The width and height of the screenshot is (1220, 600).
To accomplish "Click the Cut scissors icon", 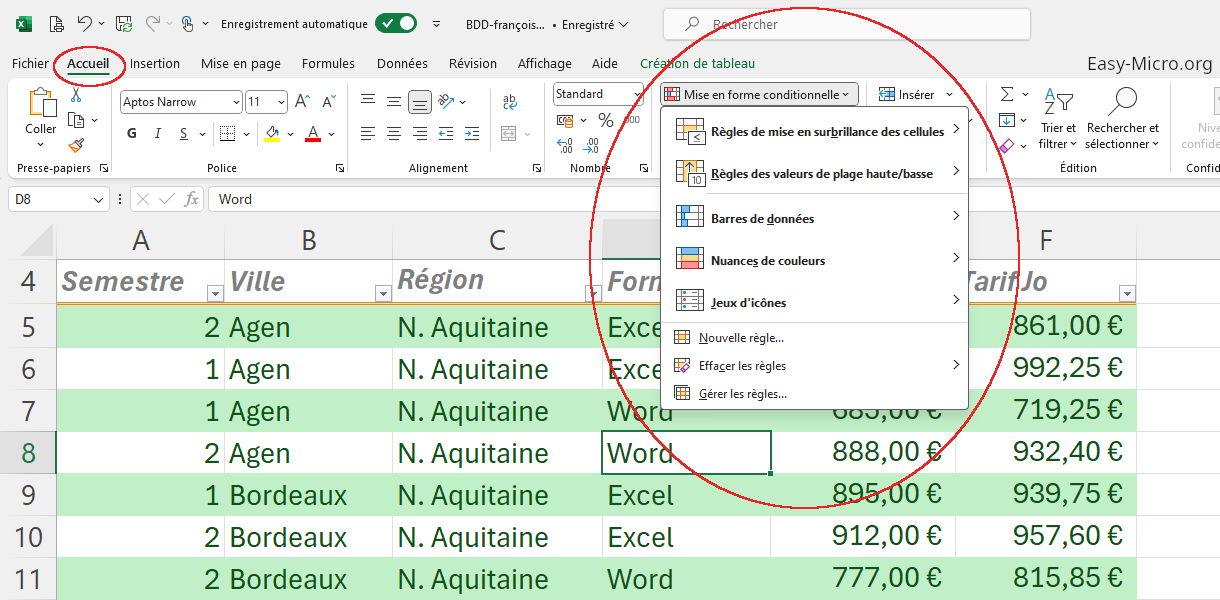I will pyautogui.click(x=76, y=95).
